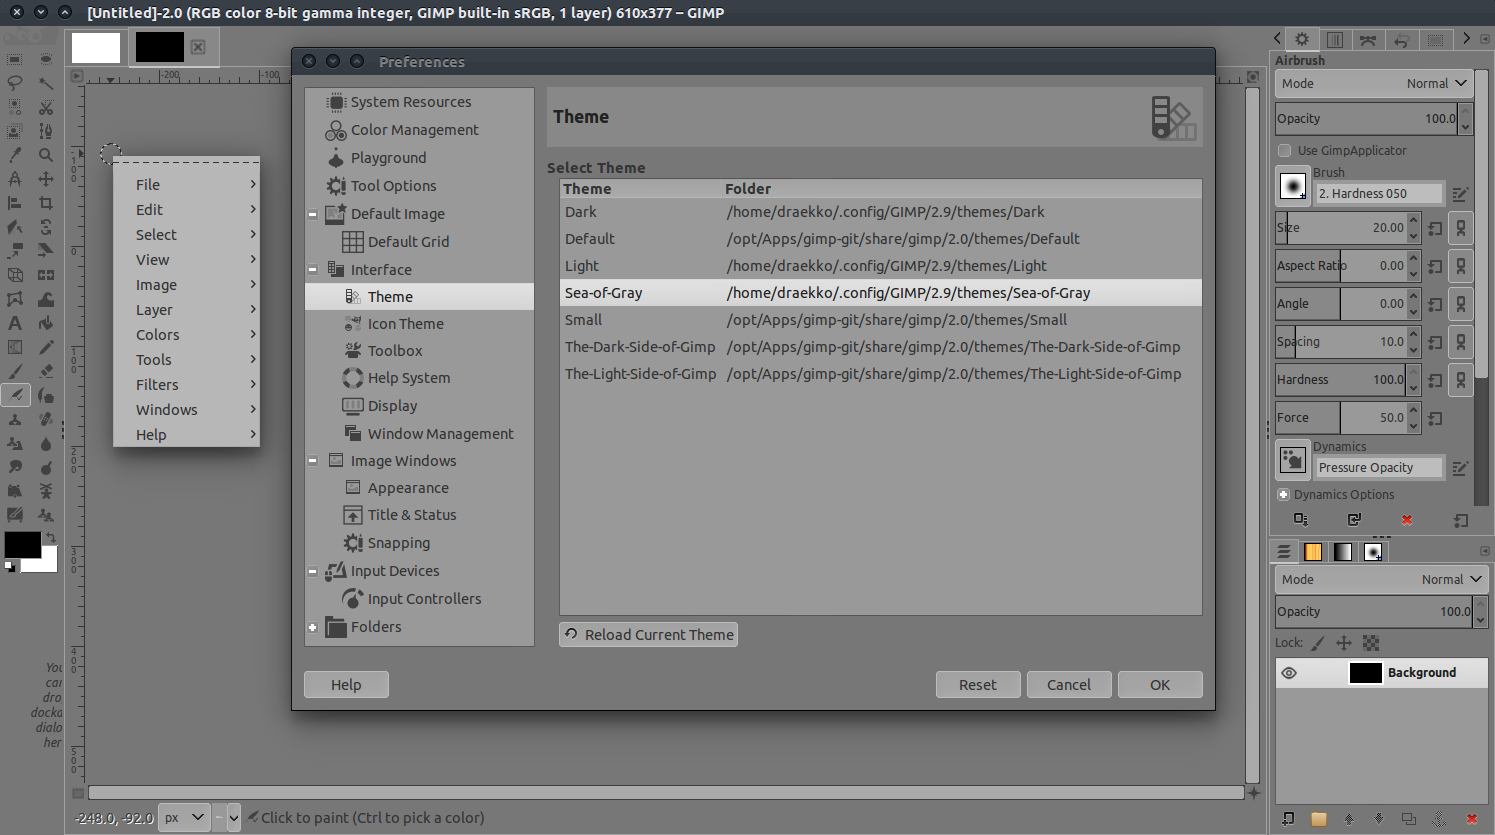Select the Pencil tool
1495x835 pixels.
click(x=46, y=347)
